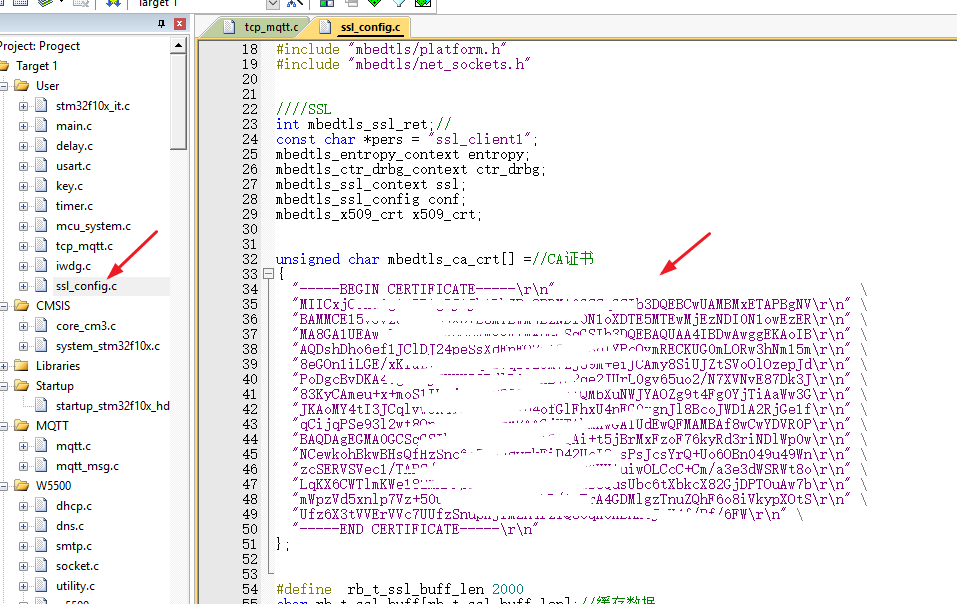Click the project tree scrollbar up arrow

[179, 47]
